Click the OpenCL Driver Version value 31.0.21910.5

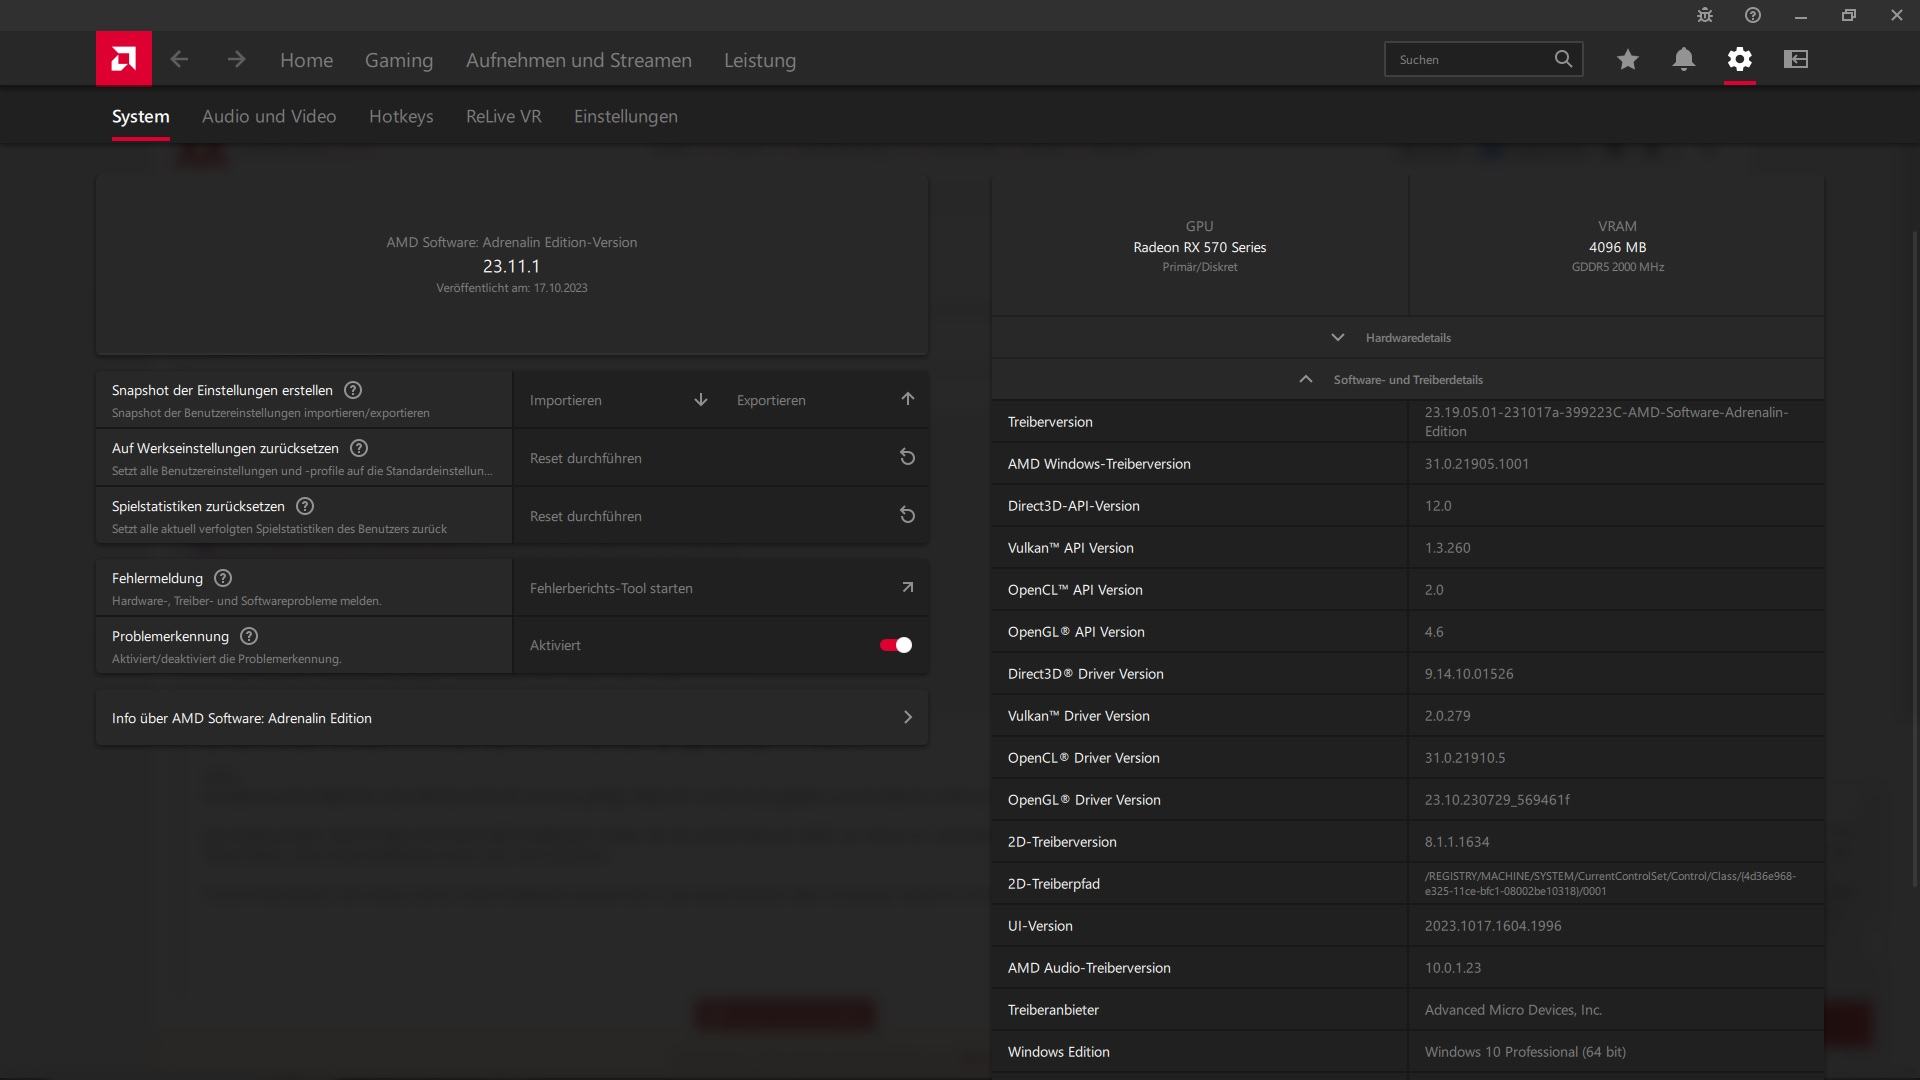[x=1465, y=758]
